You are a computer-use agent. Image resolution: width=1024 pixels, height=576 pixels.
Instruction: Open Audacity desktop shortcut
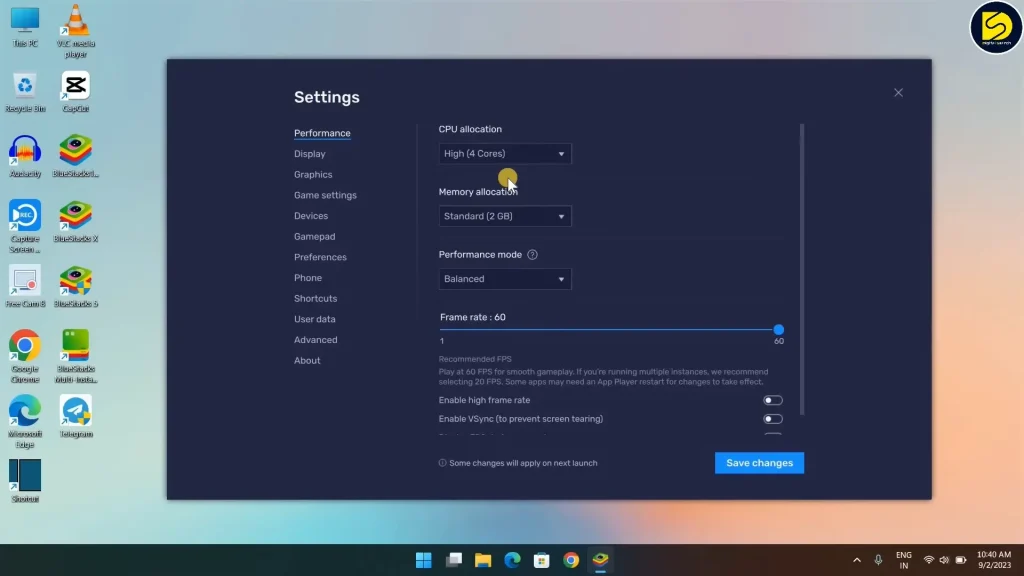[x=25, y=152]
